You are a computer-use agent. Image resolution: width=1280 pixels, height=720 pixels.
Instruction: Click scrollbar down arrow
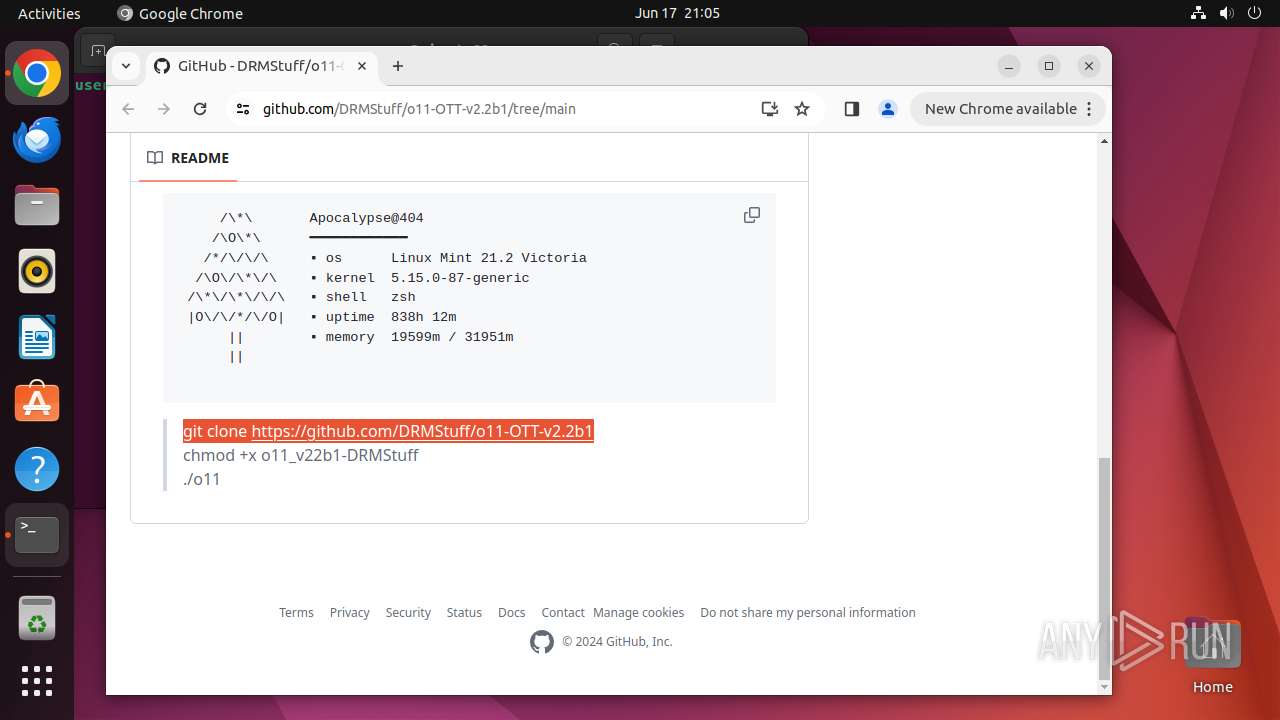[1104, 687]
